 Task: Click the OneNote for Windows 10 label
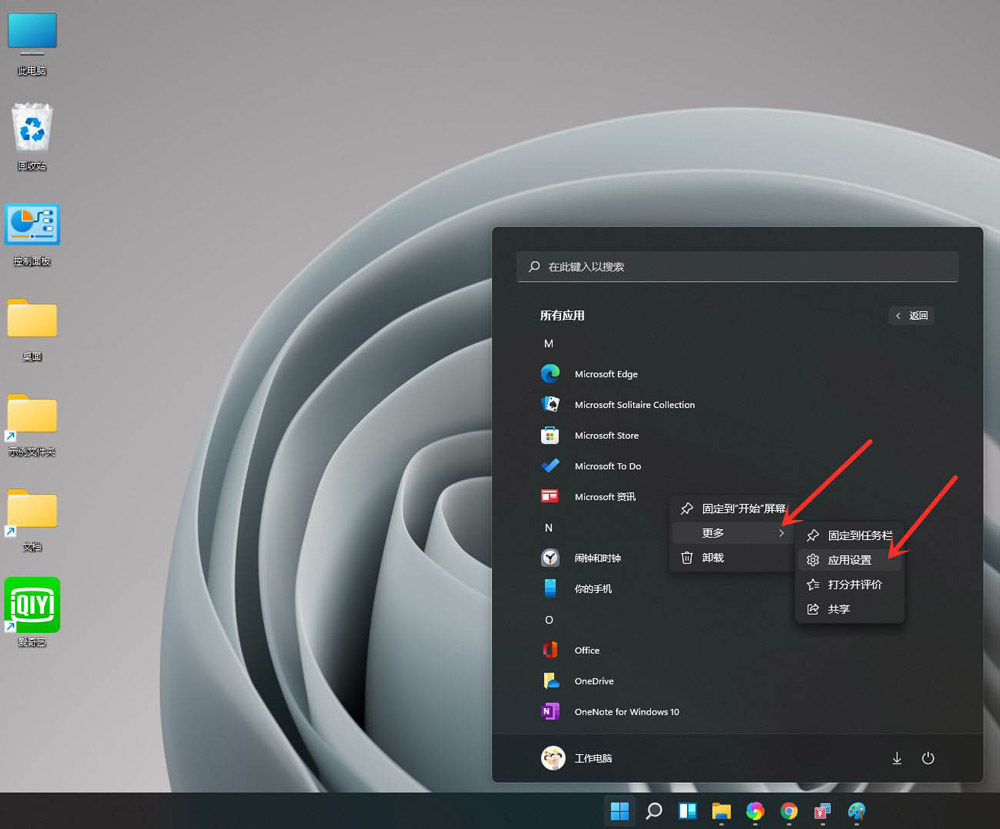point(627,711)
